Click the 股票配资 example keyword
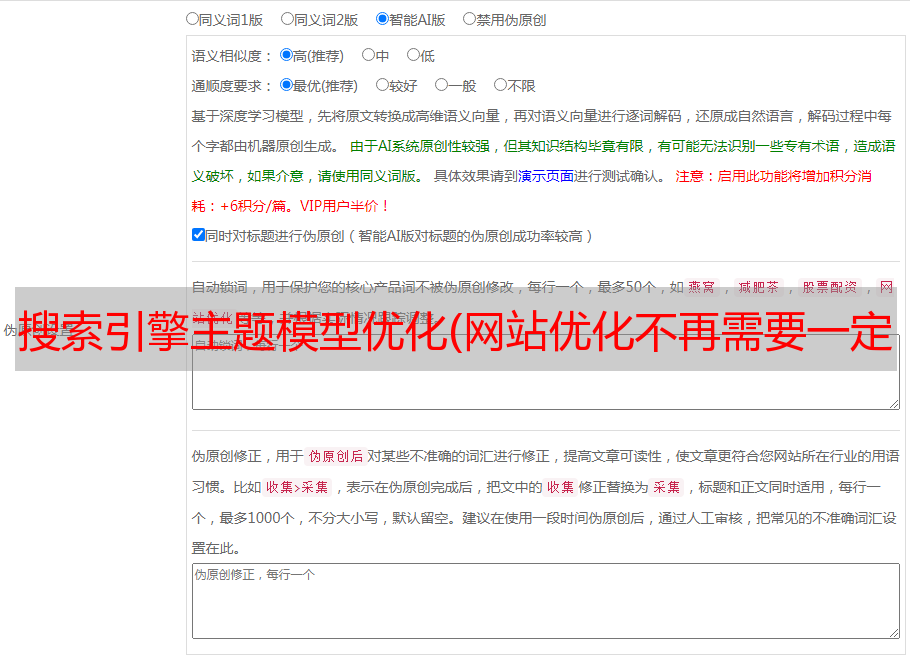This screenshot has width=911, height=658. (829, 287)
